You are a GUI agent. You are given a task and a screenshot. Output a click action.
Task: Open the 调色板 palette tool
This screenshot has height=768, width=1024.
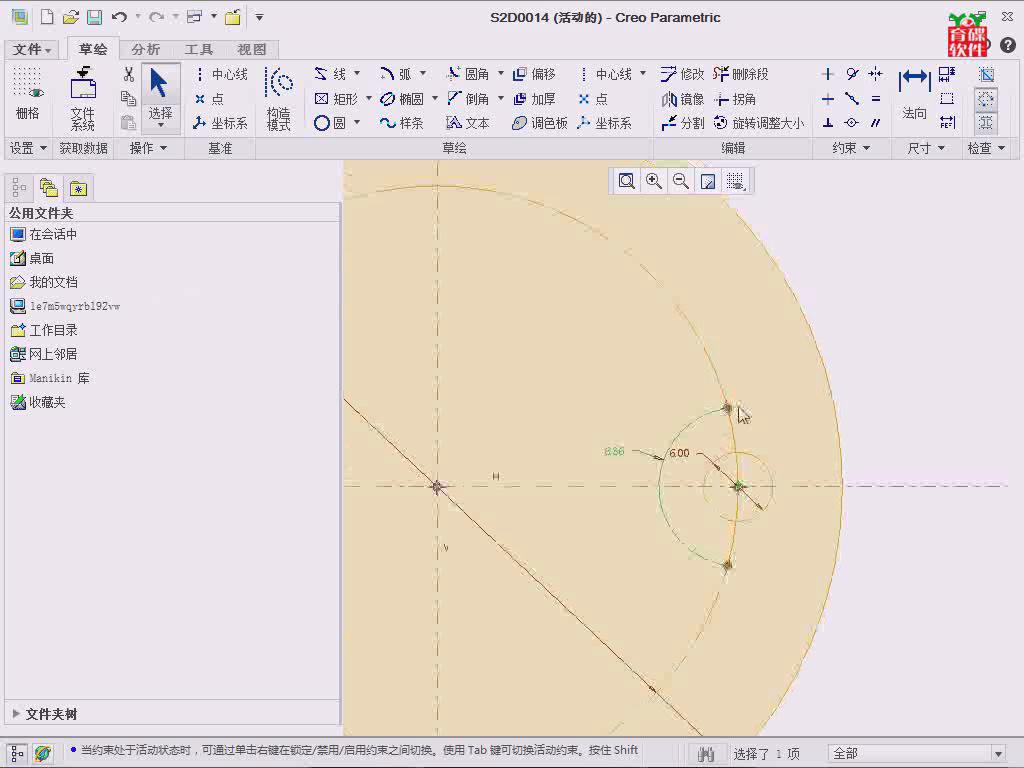pyautogui.click(x=539, y=123)
